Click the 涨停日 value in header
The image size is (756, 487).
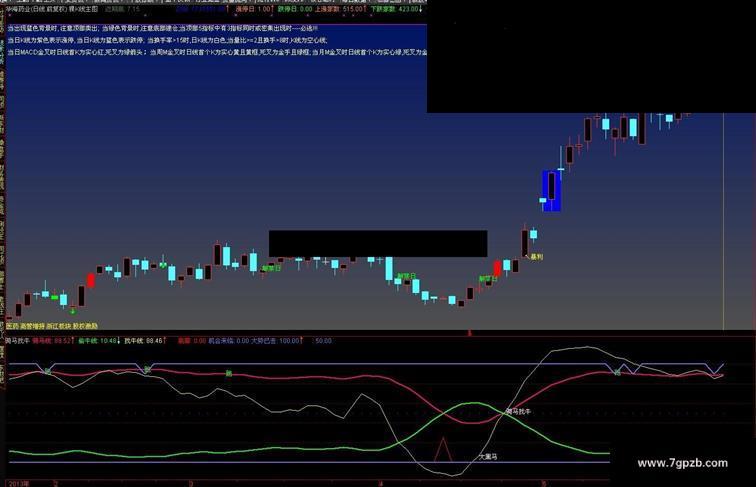pos(253,9)
